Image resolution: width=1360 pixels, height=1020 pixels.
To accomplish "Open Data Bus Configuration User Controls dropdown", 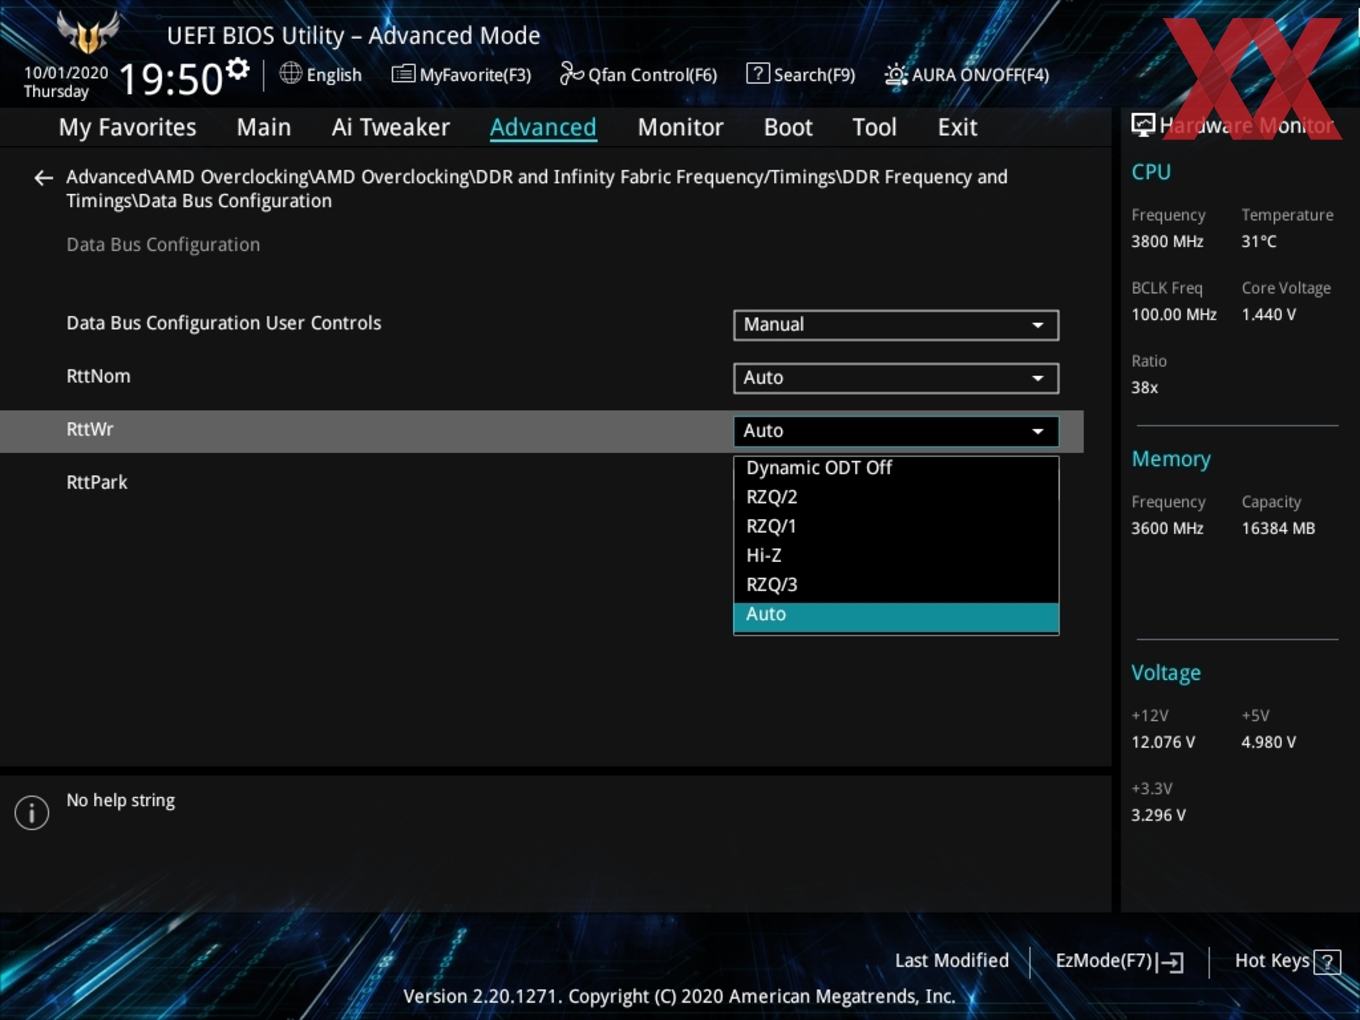I will 896,325.
